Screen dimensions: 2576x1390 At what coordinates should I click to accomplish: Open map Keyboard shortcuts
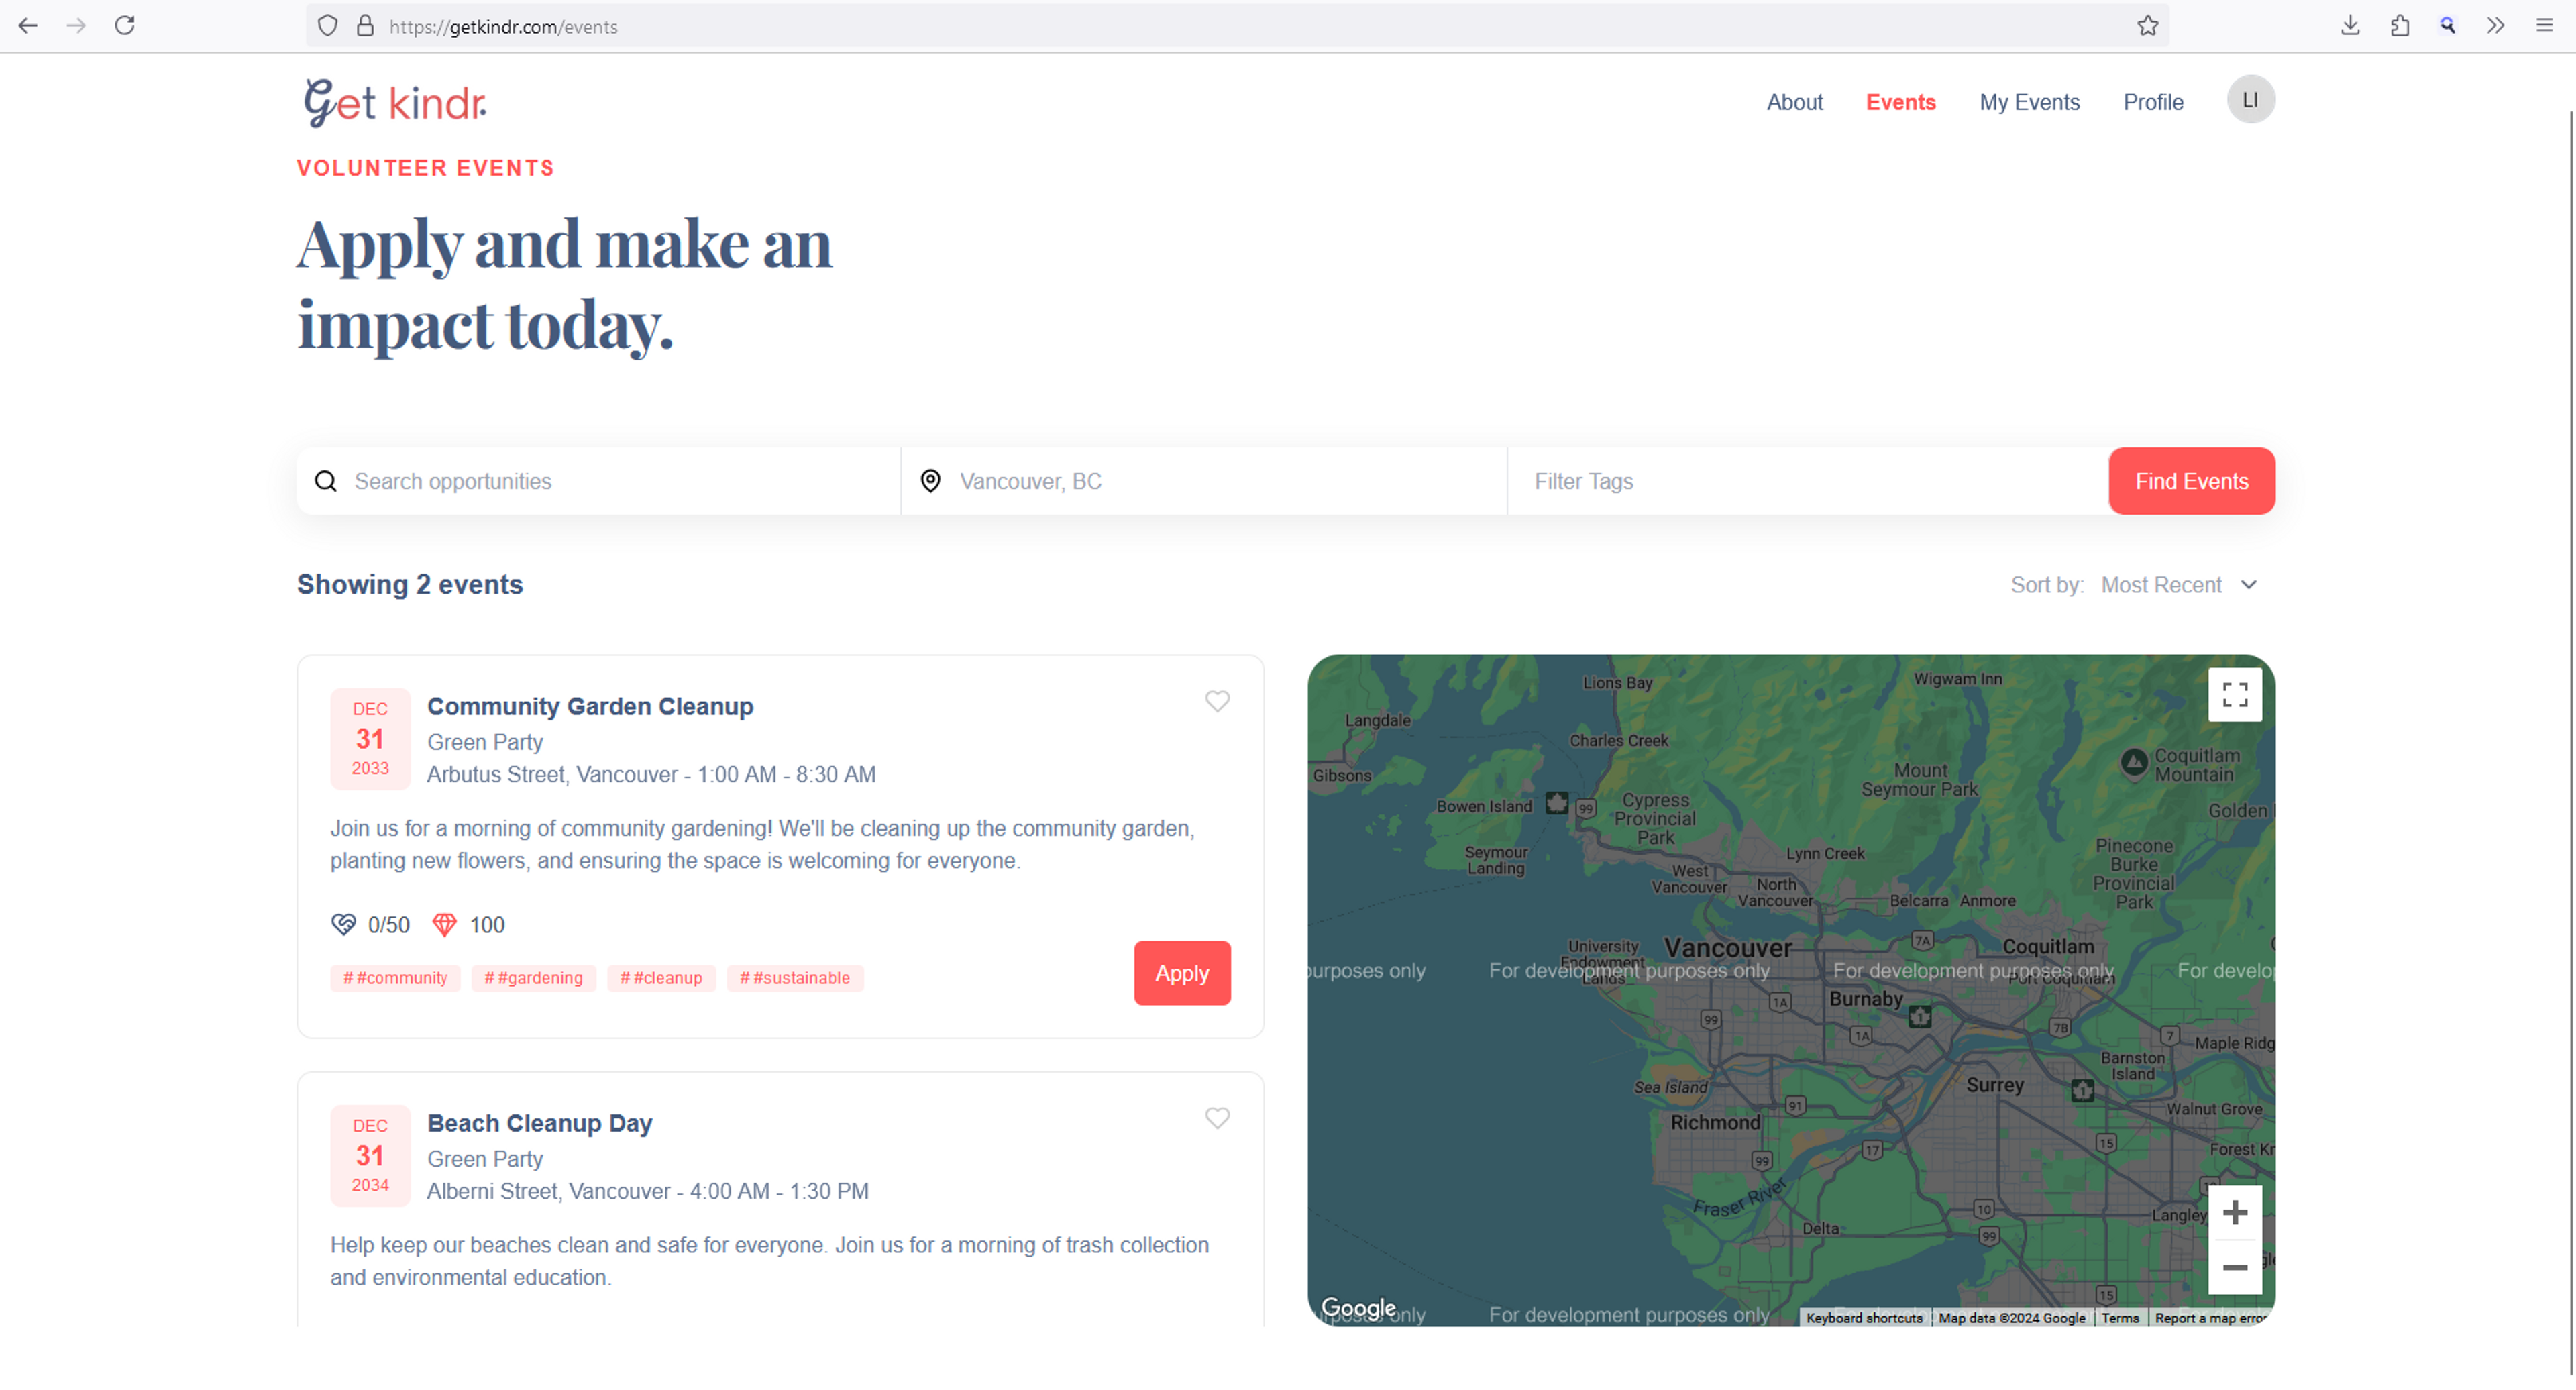point(1864,1318)
